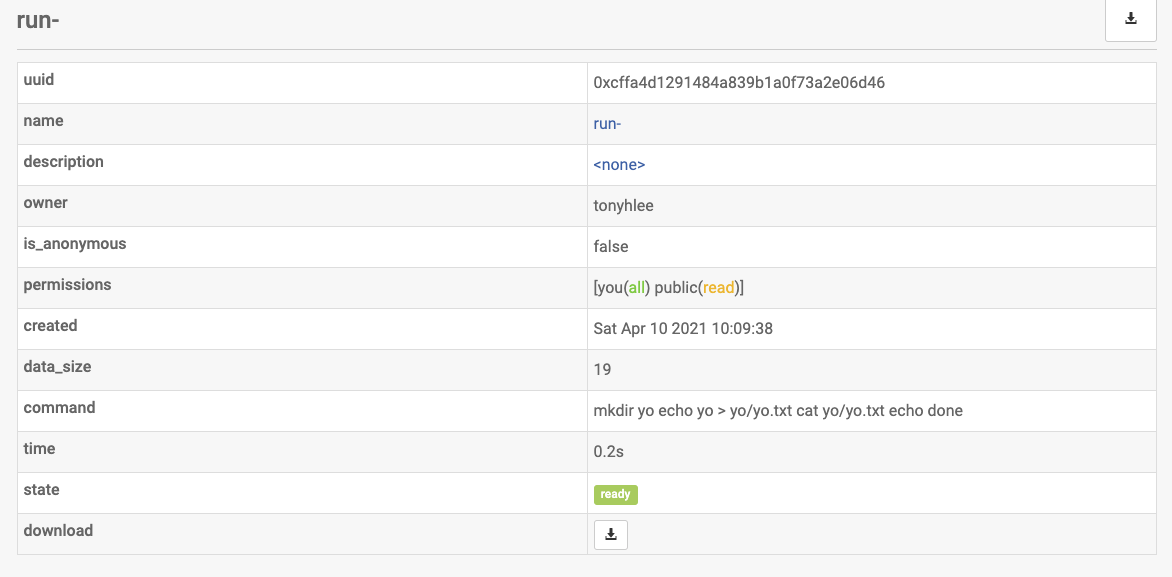The width and height of the screenshot is (1172, 577).
Task: Click the small download symbol inside the table
Action: click(610, 534)
